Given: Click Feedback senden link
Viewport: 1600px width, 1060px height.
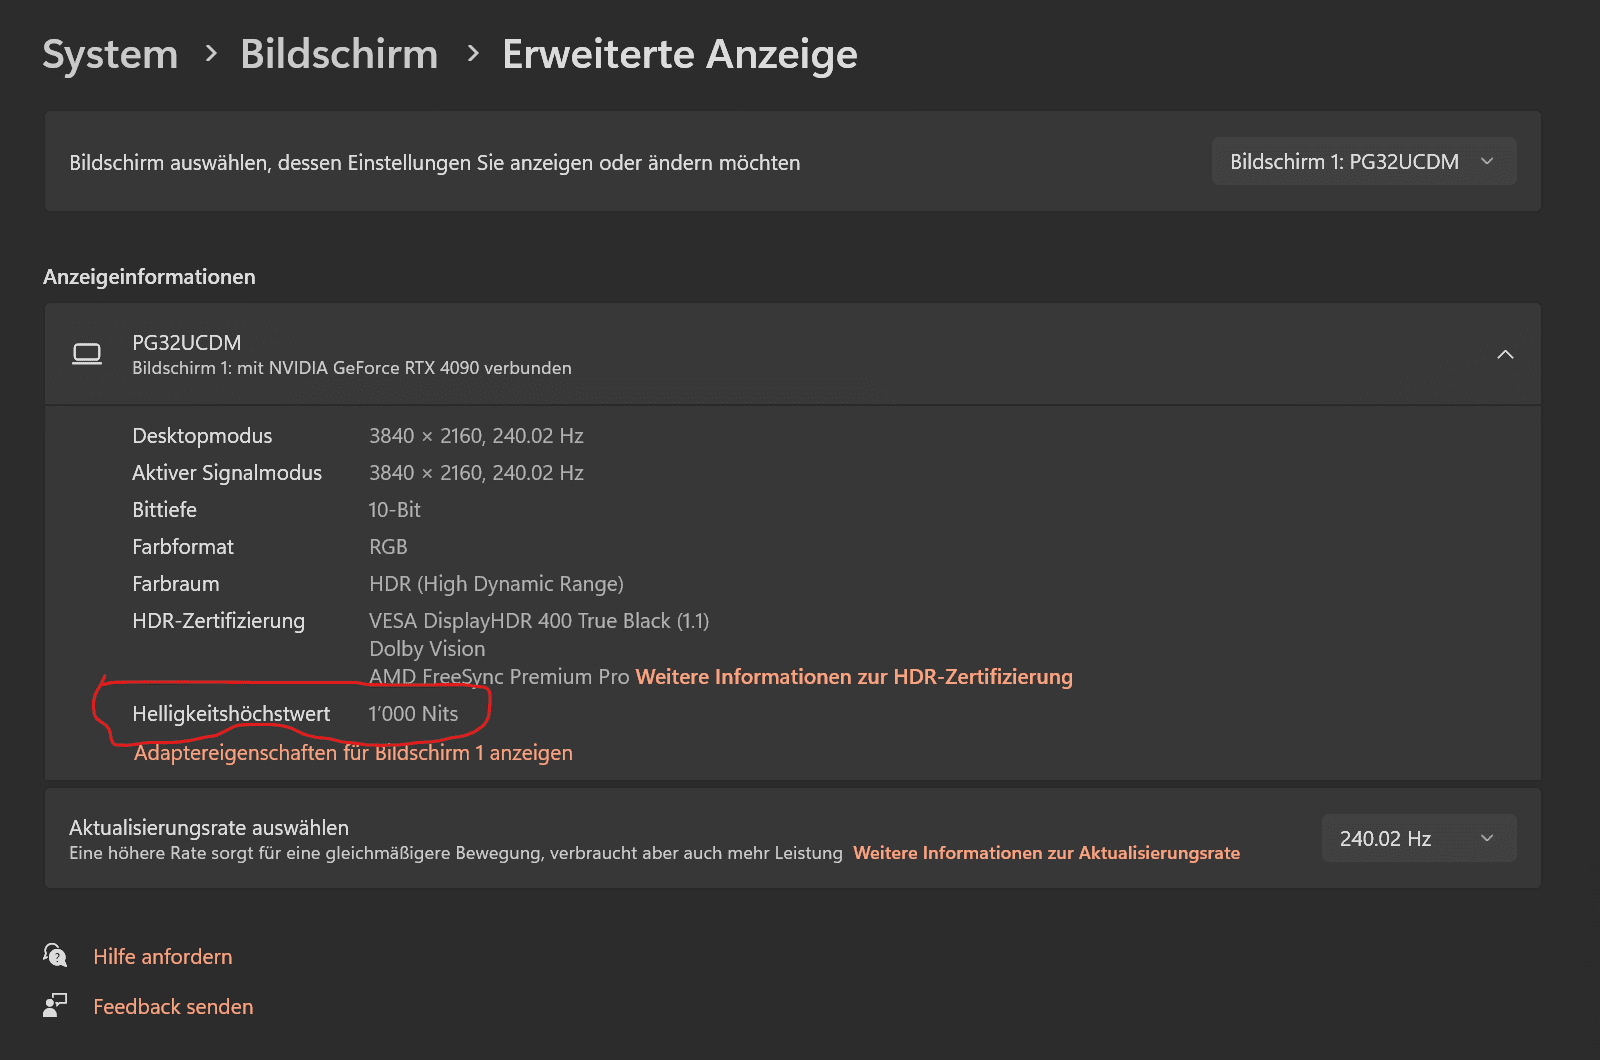Looking at the screenshot, I should (x=173, y=1007).
